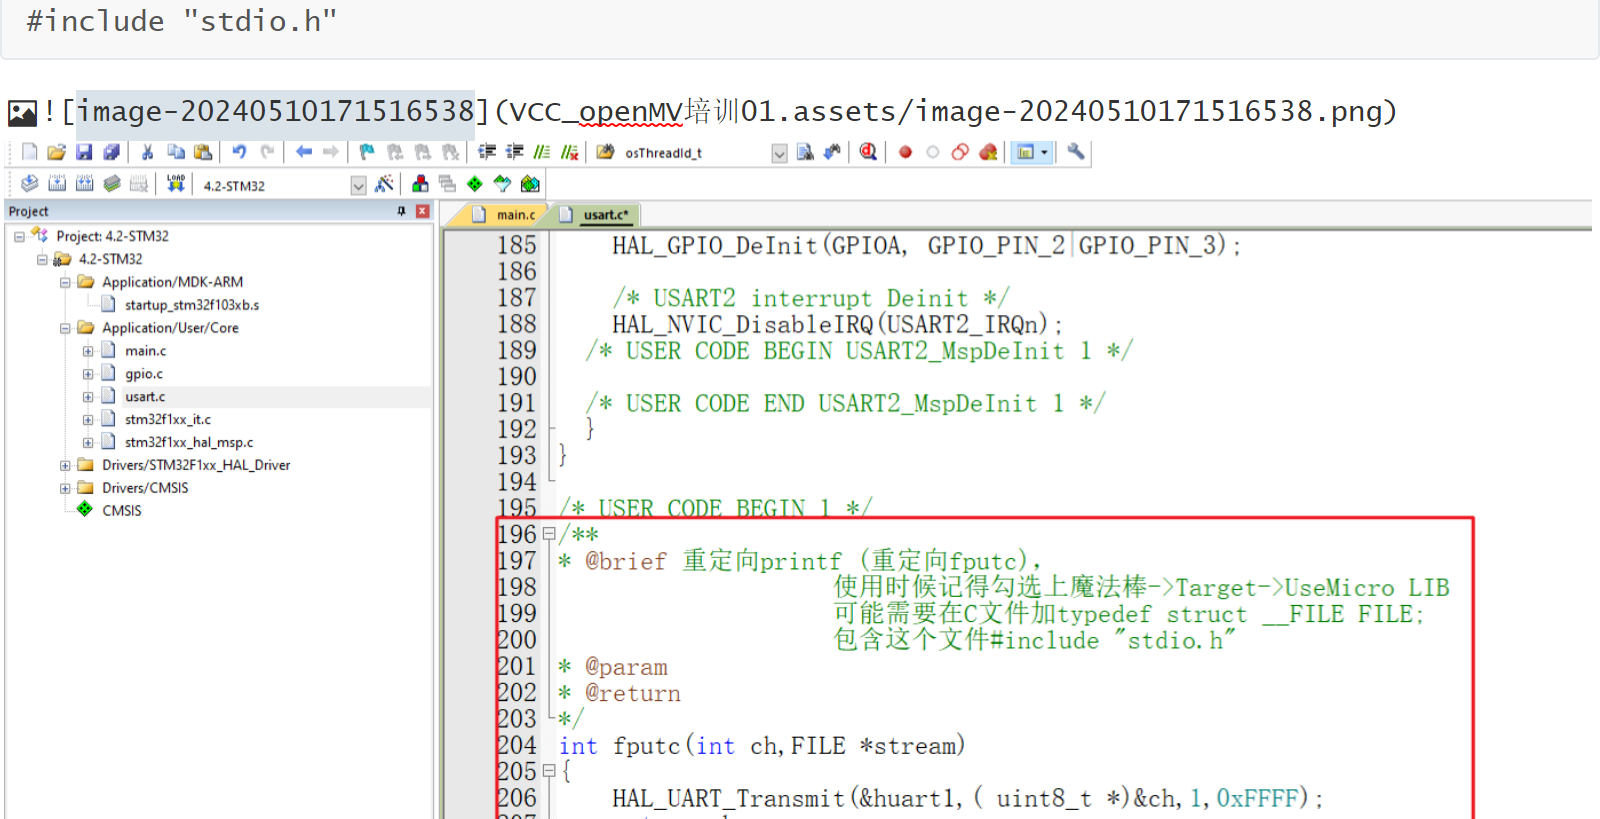The height and width of the screenshot is (819, 1600).
Task: Pin the Project panel
Action: click(x=401, y=211)
